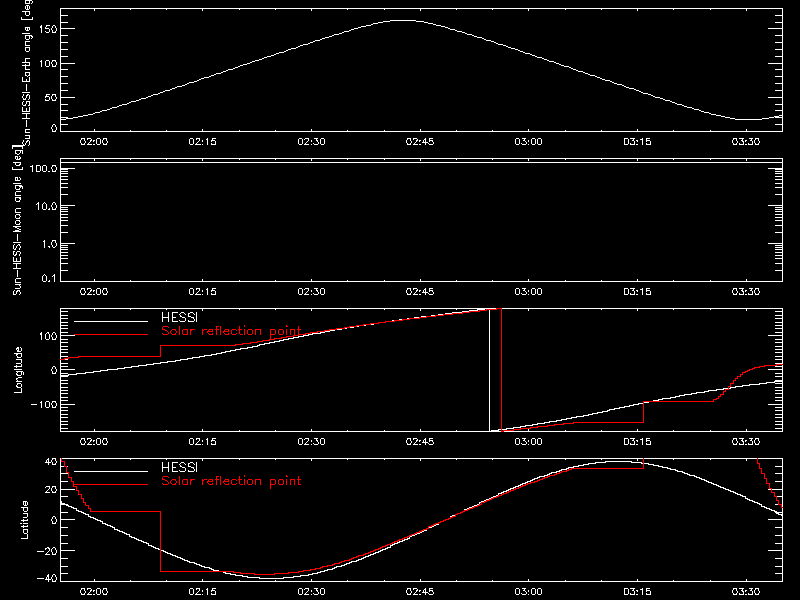Click 02:45 time label under Longitude plot

[420, 442]
